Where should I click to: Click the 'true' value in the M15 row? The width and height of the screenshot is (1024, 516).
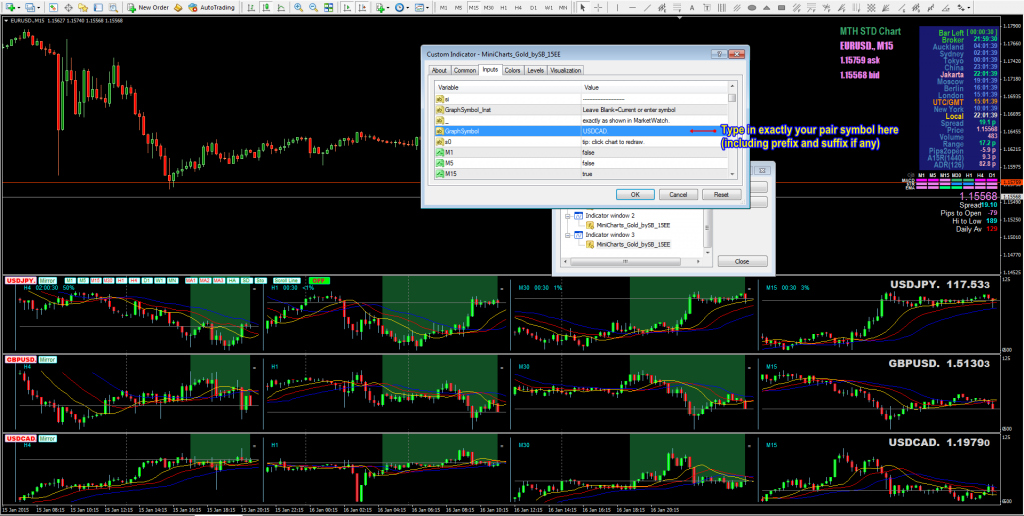click(x=587, y=174)
